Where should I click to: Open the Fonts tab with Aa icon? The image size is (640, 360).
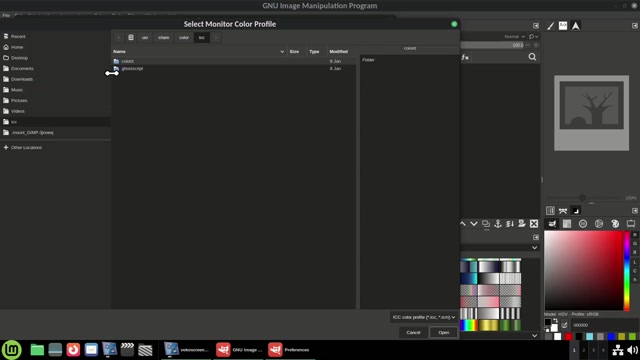click(x=563, y=26)
